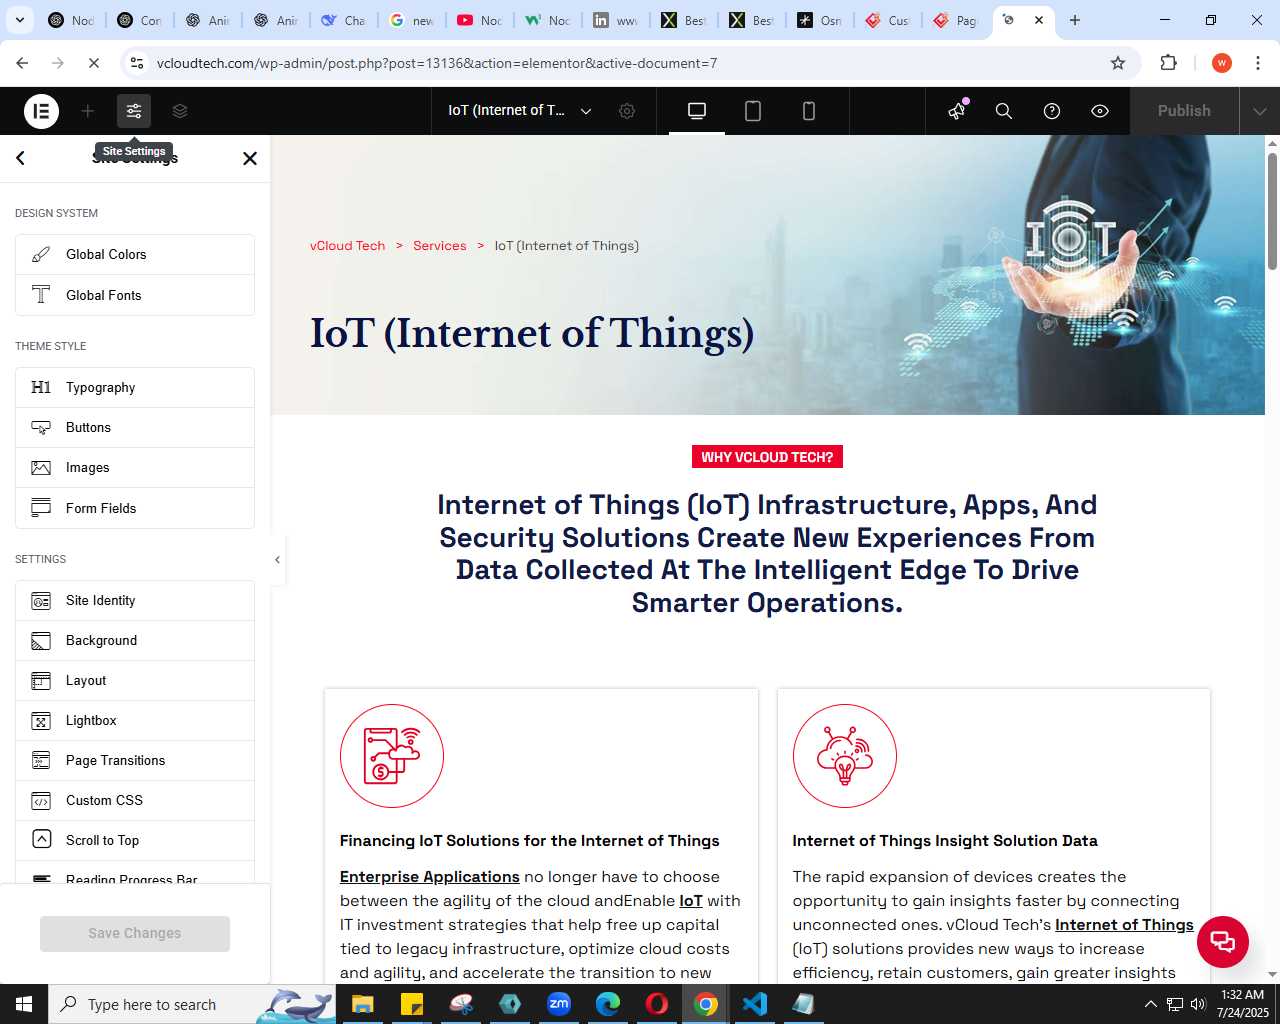
Task: Open the red chat bubble widget
Action: click(1223, 942)
